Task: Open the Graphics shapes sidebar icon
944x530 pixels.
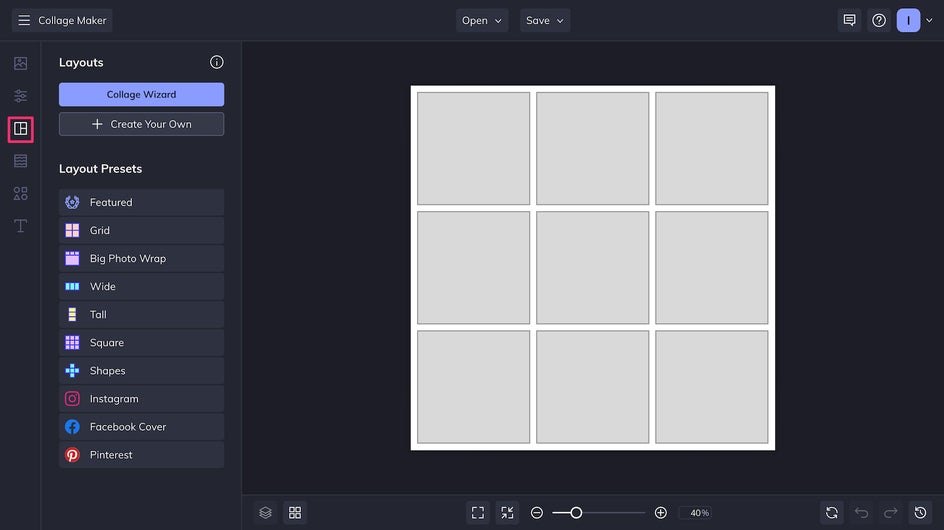Action: pos(20,193)
